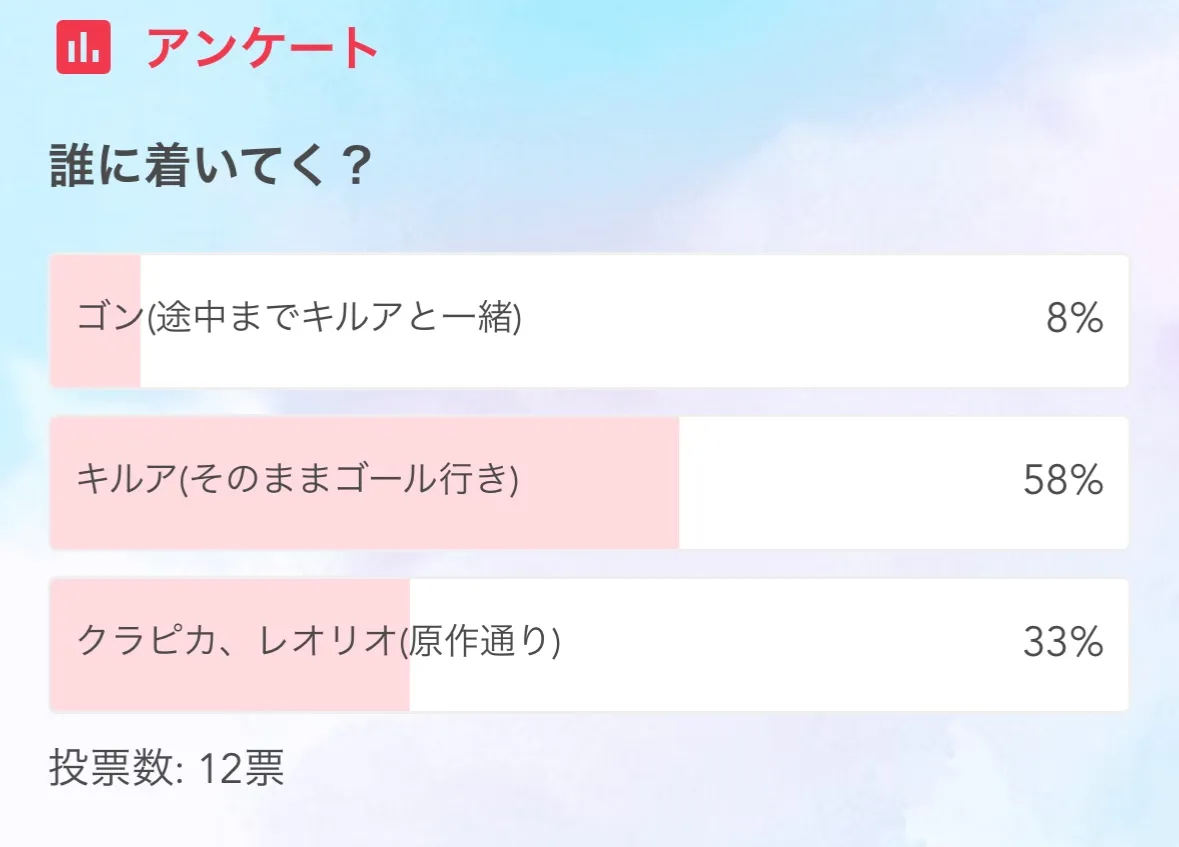Screen dimensions: 1179x847
Task: Click the 投票数: 12票 vote count
Action: coord(166,769)
